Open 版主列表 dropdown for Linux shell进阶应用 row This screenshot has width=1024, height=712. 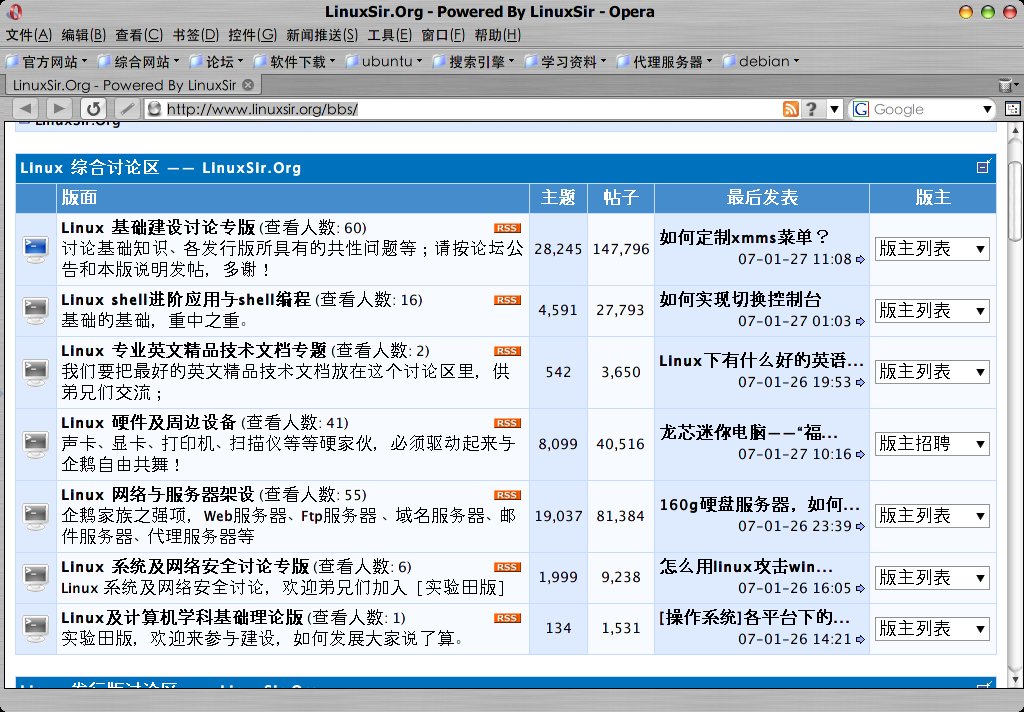[932, 310]
